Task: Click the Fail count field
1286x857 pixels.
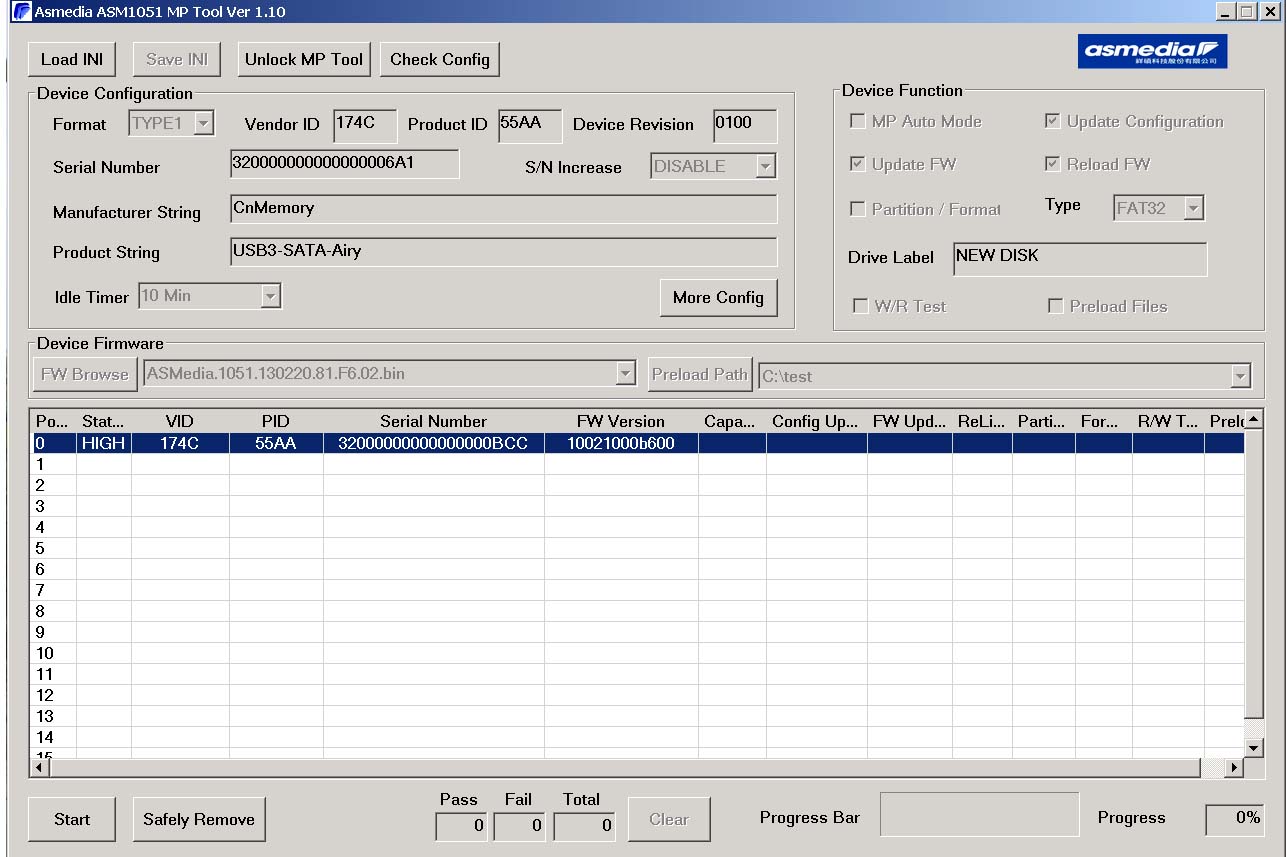Action: coord(520,826)
